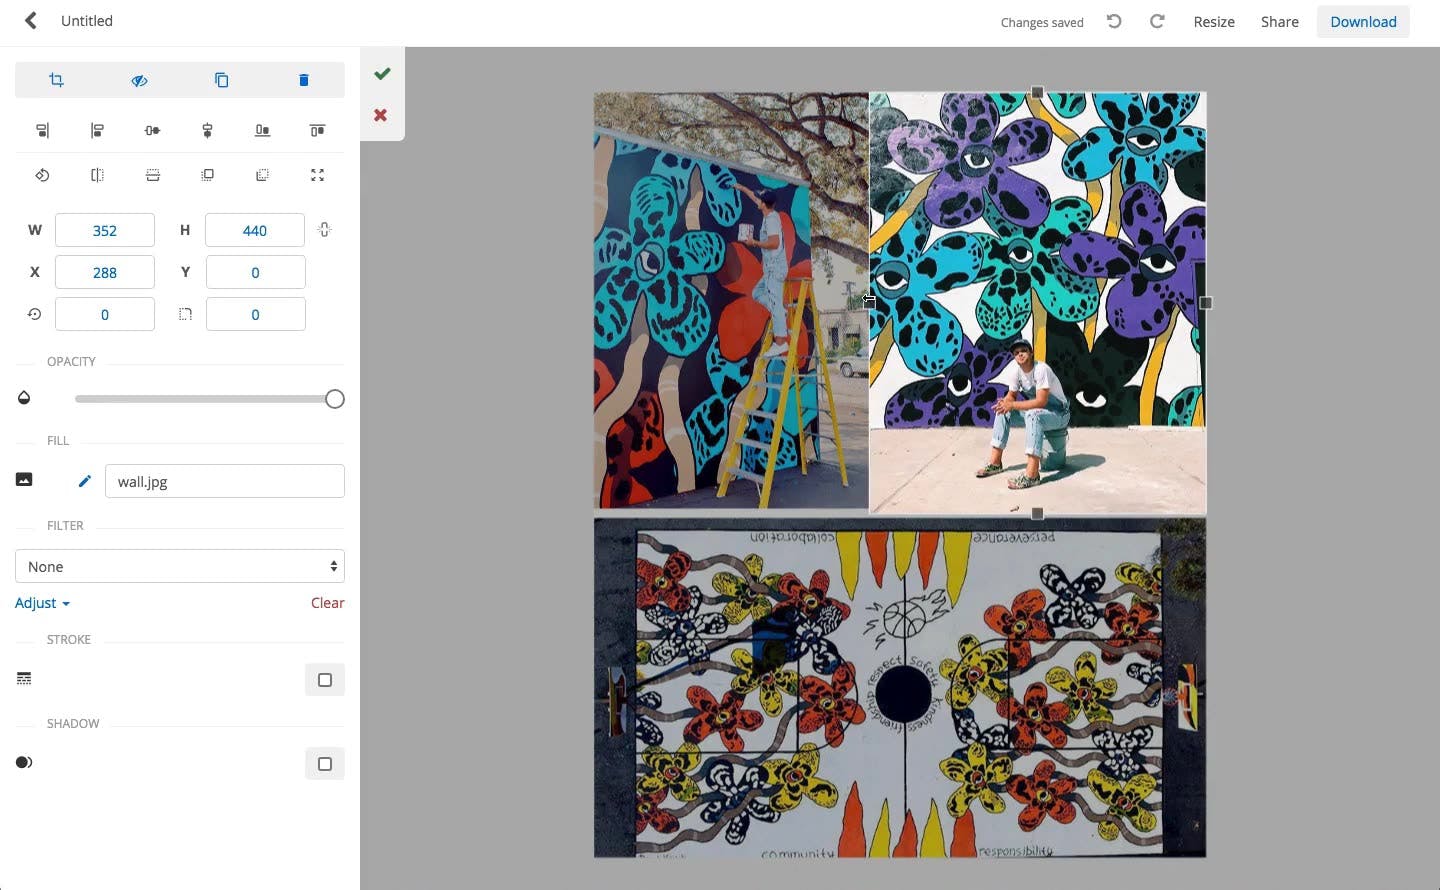Screen dimensions: 1440x890
Task: Click the fit-to-canvas expand arrows icon
Action: (x=317, y=175)
